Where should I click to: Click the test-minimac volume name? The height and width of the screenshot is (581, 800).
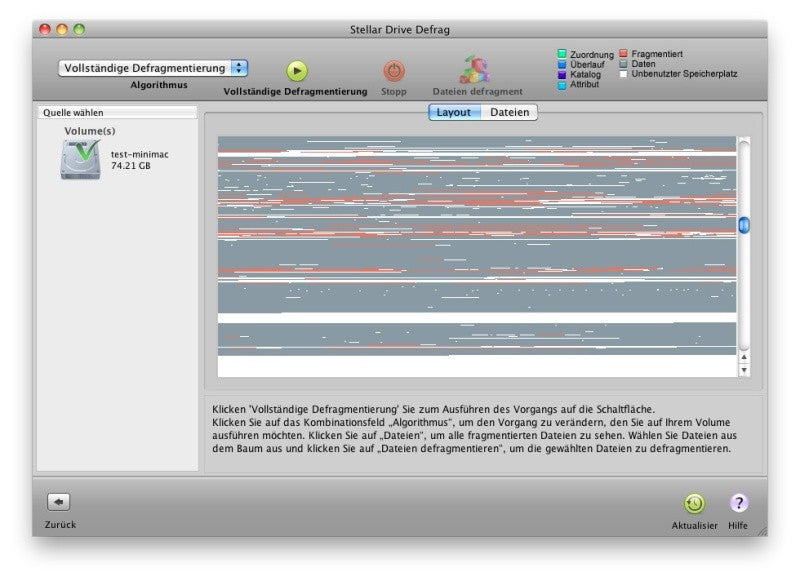pyautogui.click(x=140, y=154)
